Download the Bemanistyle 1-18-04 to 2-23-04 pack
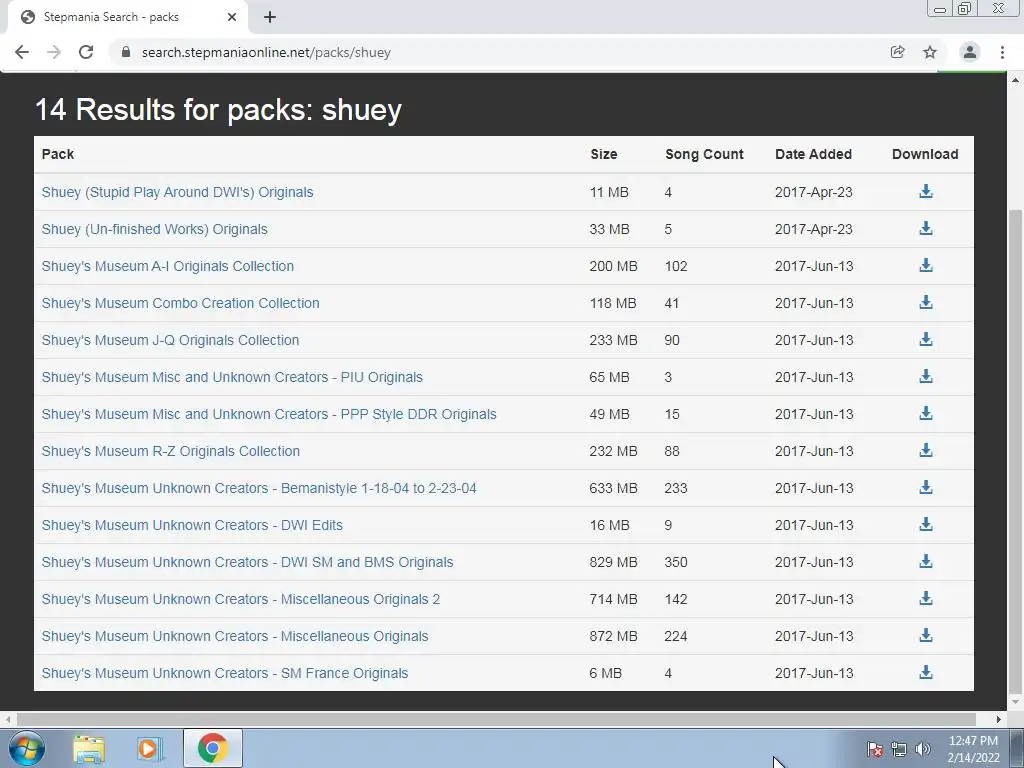 tap(925, 487)
